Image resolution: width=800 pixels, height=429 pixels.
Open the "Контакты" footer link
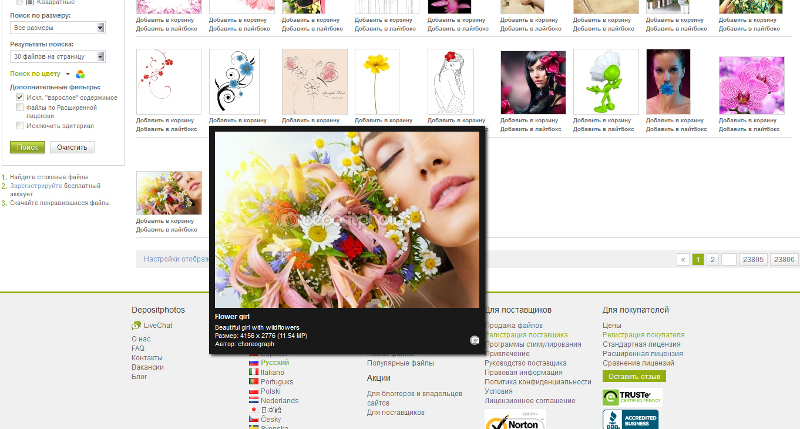pyautogui.click(x=147, y=358)
